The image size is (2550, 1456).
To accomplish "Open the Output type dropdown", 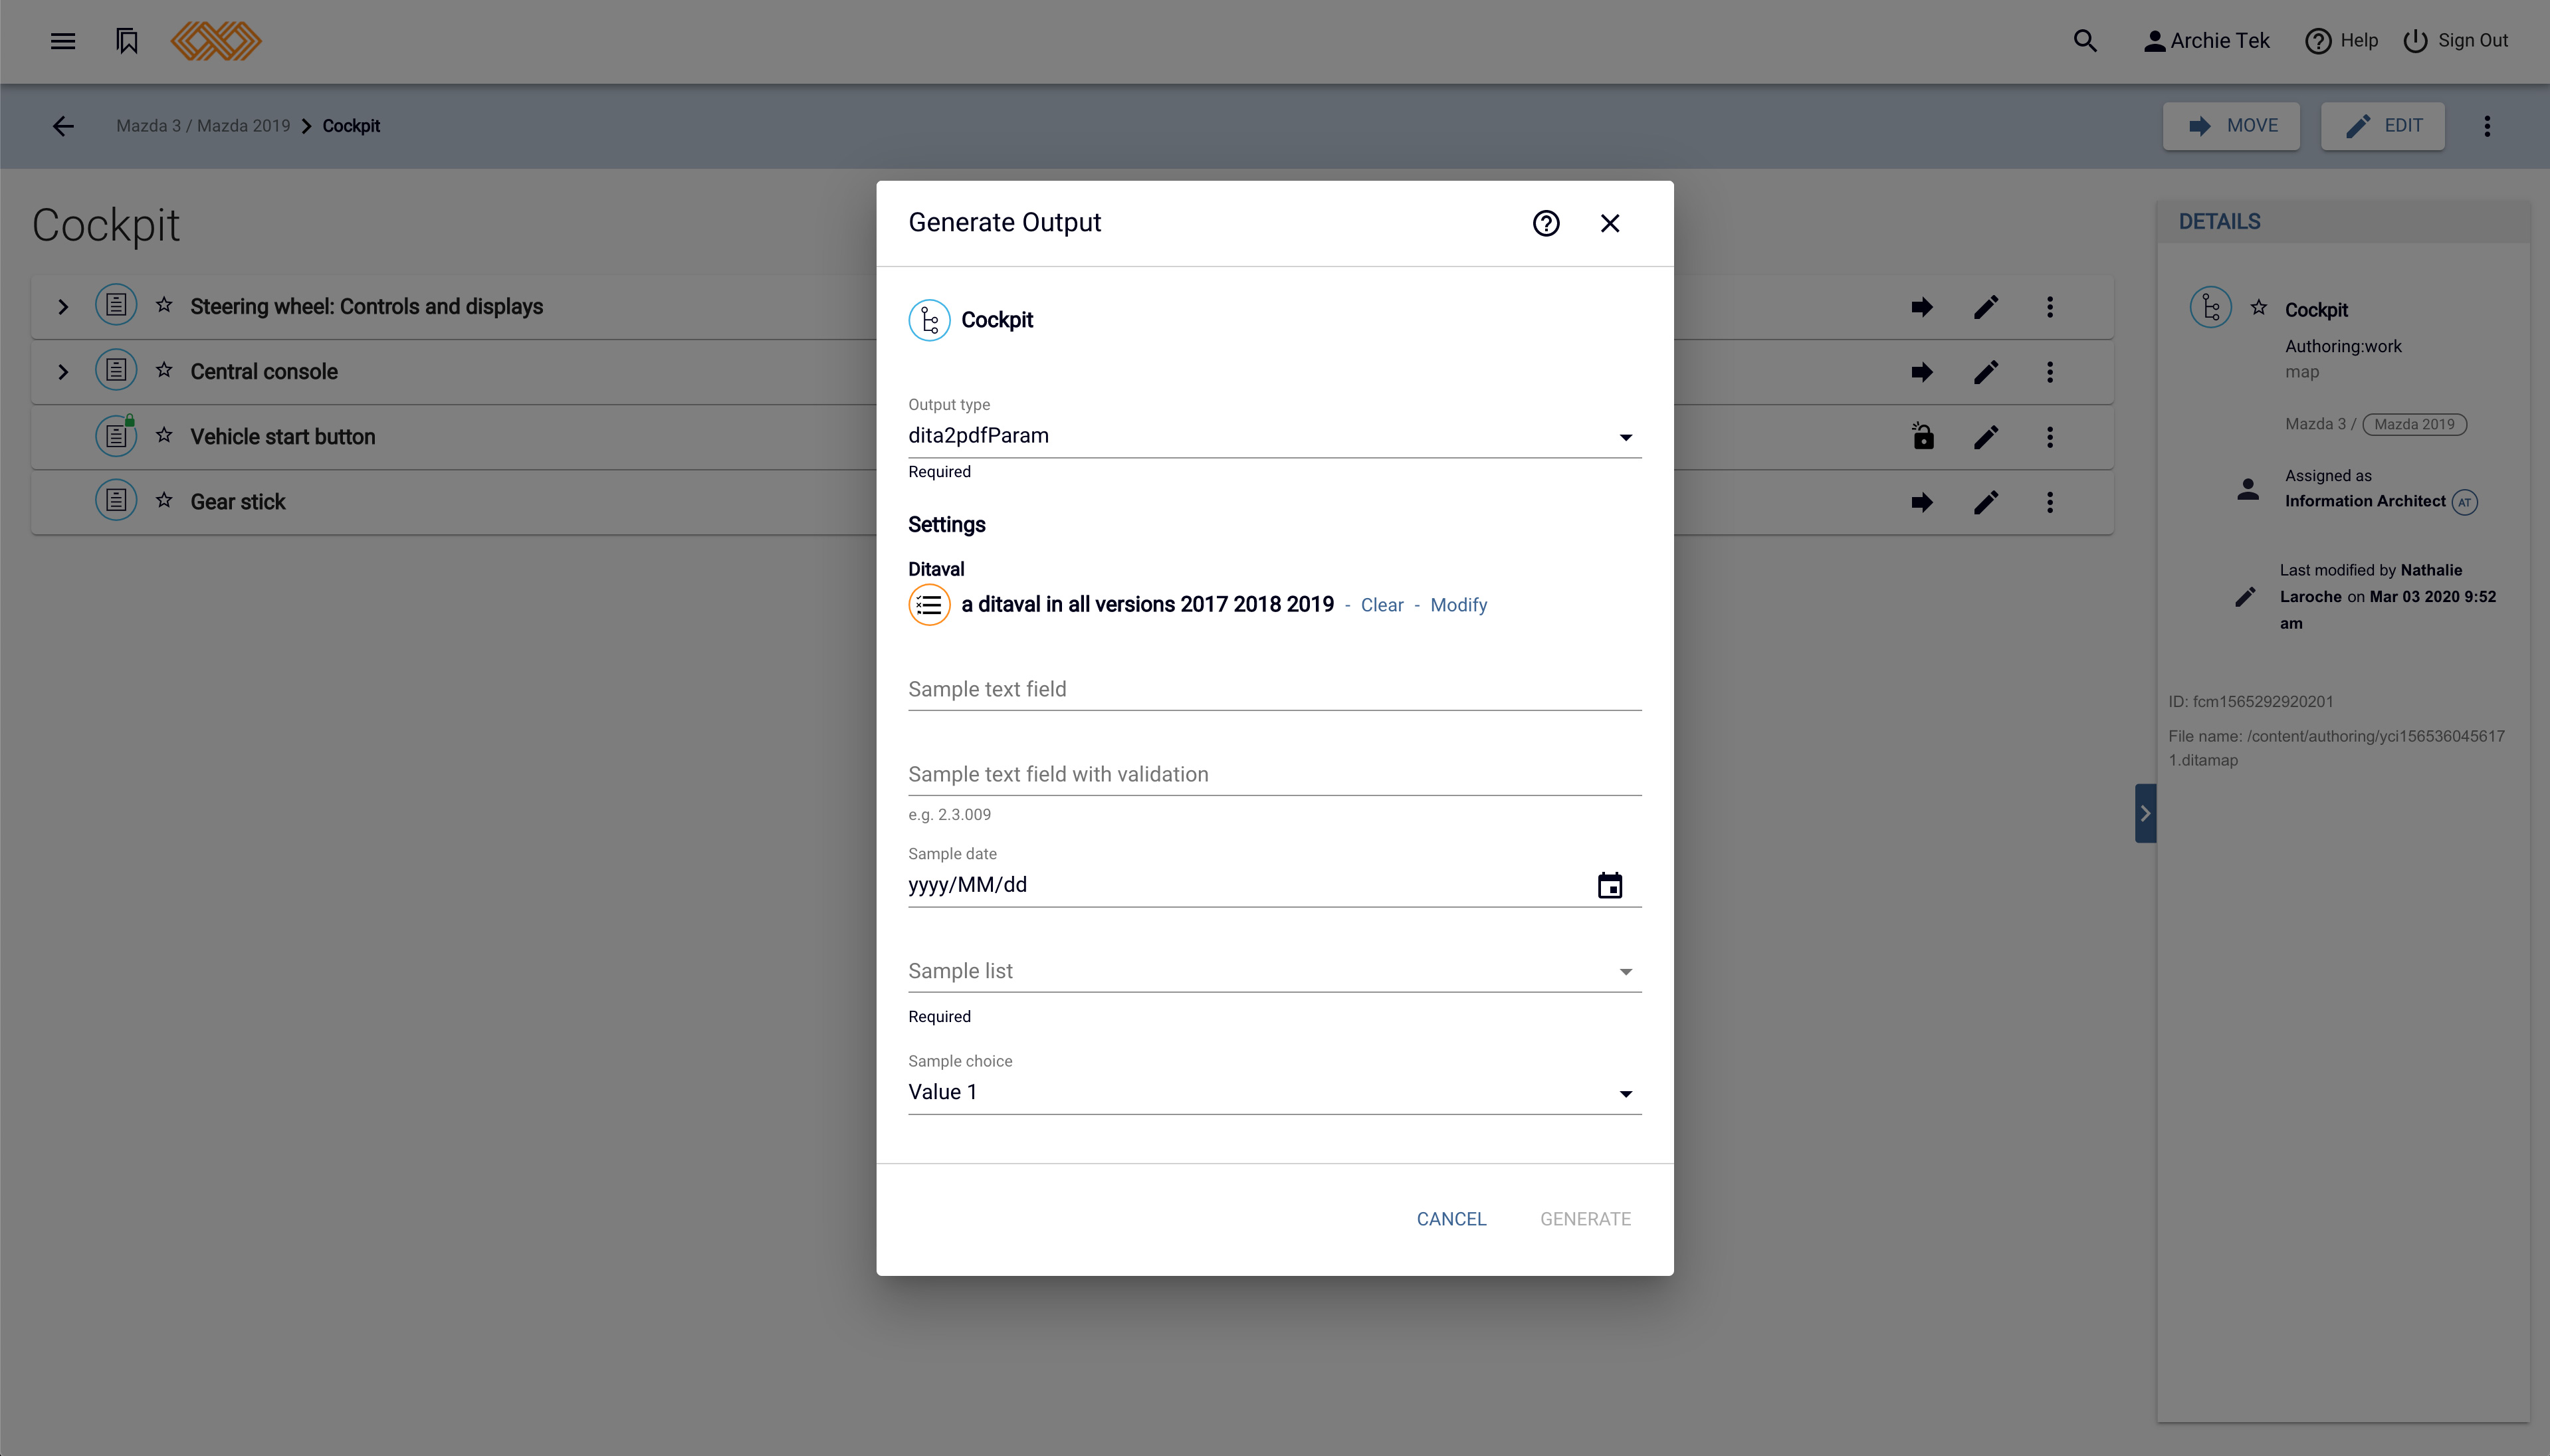I will point(1275,436).
